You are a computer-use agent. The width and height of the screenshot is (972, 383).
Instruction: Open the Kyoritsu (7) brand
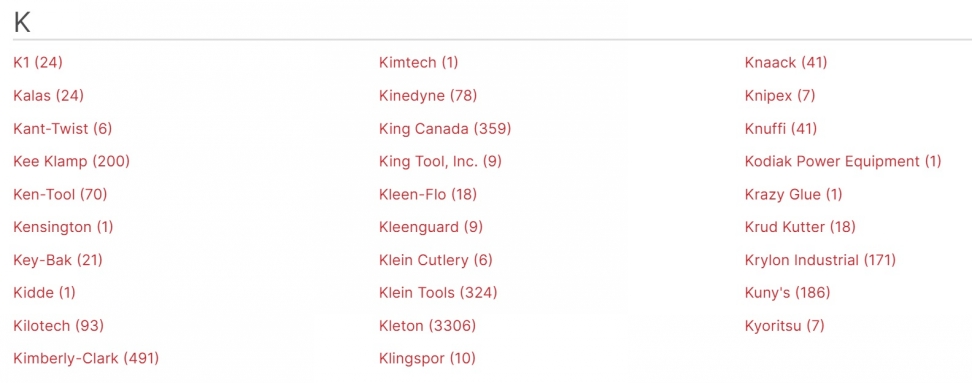pyautogui.click(x=785, y=325)
